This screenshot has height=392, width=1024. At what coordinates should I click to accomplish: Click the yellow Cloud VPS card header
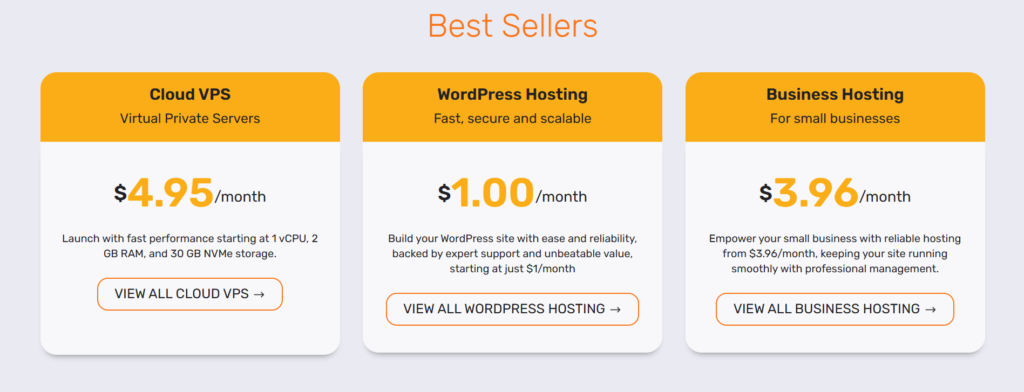pyautogui.click(x=190, y=107)
